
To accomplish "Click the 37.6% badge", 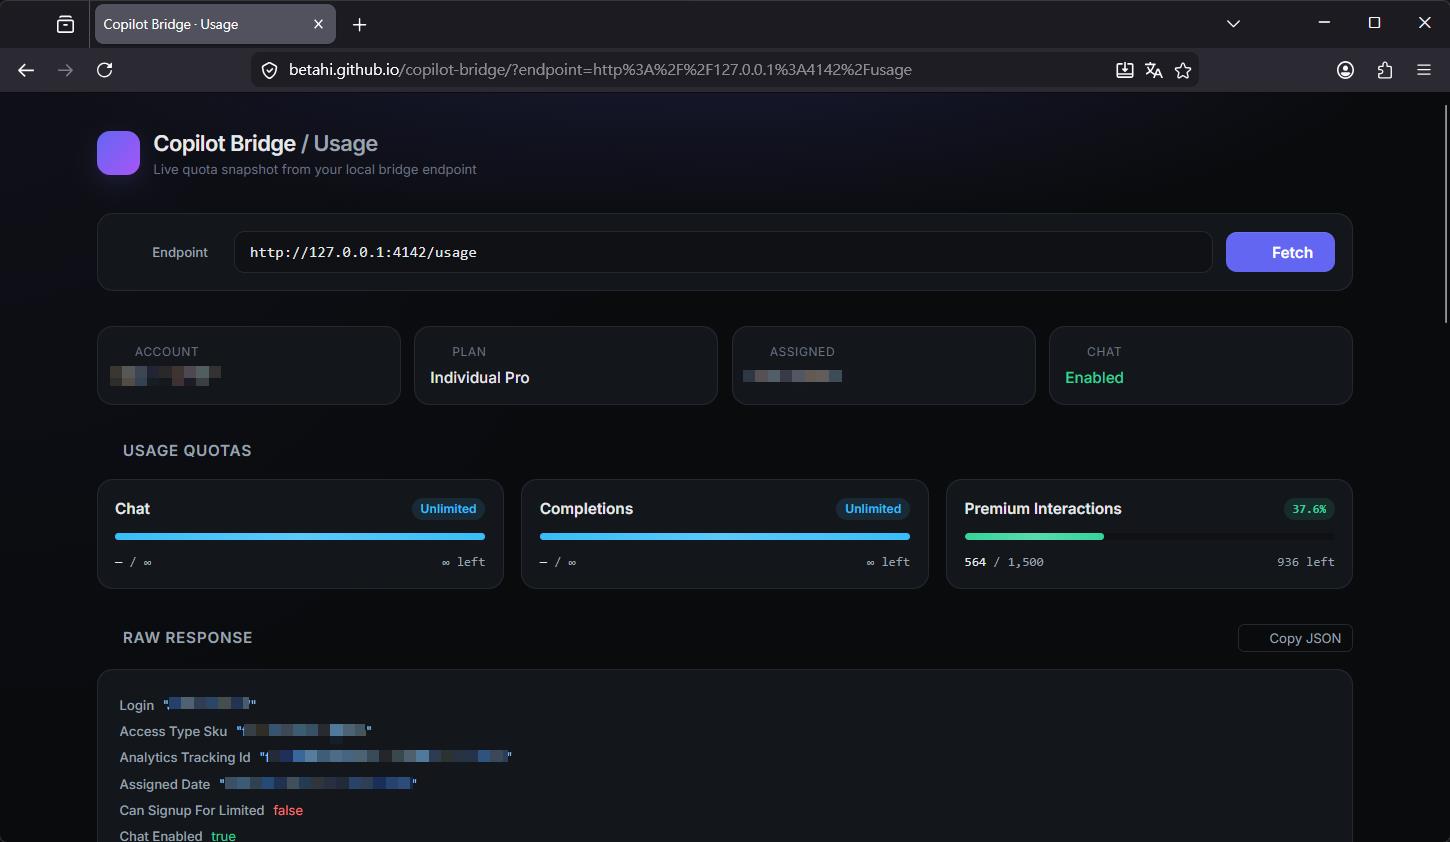I will coord(1309,509).
